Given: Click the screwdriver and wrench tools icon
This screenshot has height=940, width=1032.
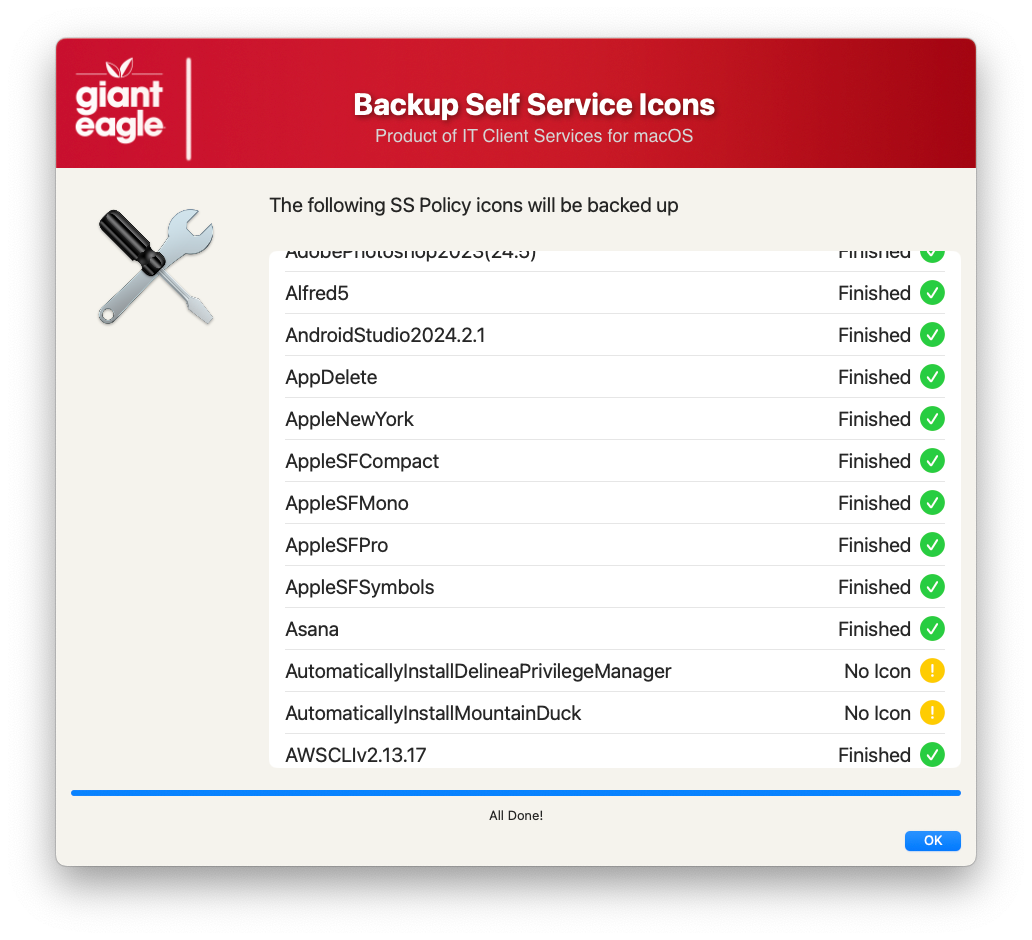Looking at the screenshot, I should pos(156,267).
